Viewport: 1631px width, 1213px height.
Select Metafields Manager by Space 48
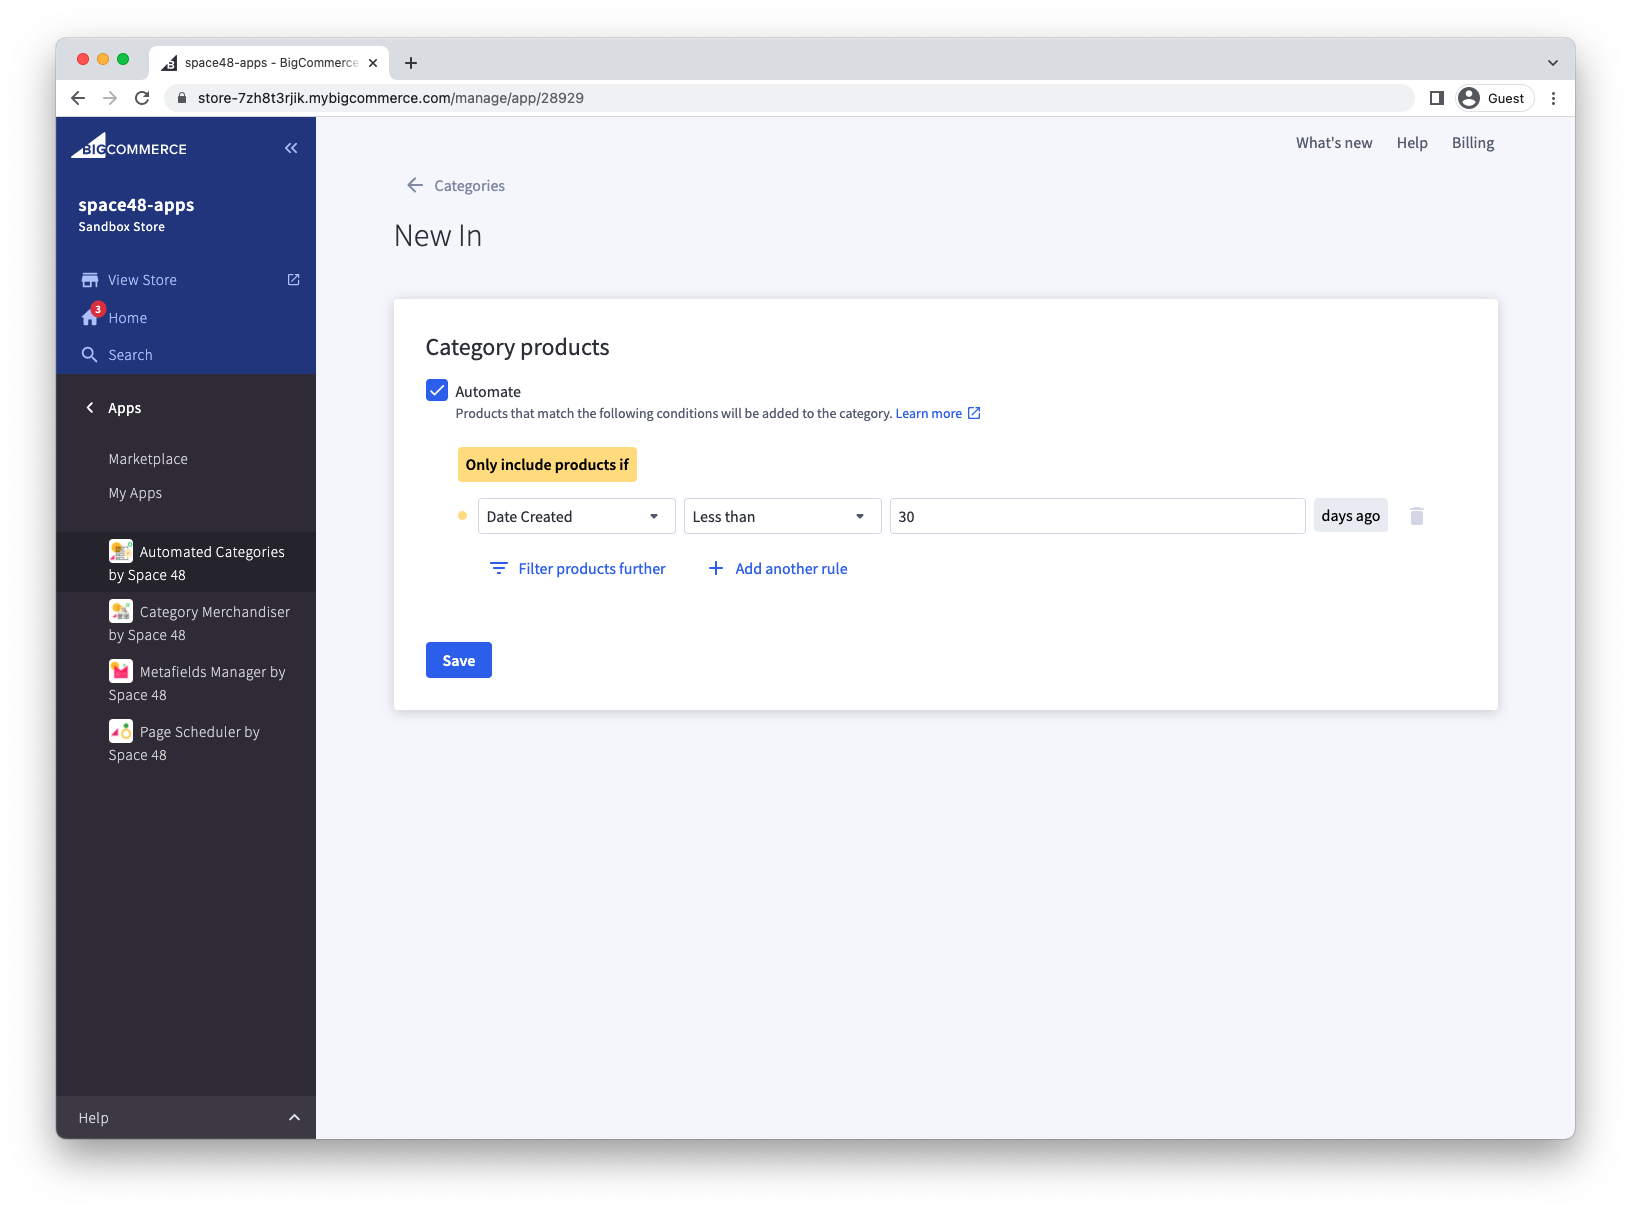pyautogui.click(x=186, y=682)
